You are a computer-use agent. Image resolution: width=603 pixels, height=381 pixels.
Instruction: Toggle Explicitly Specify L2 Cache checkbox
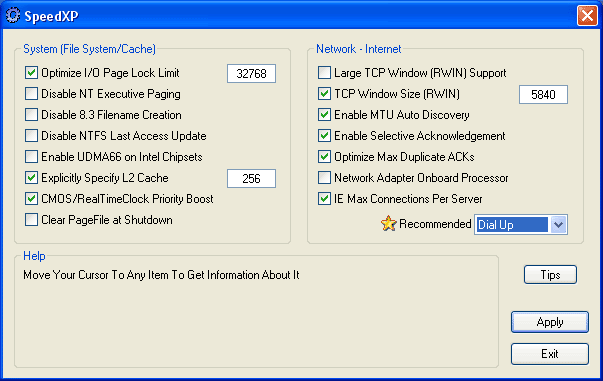(x=31, y=178)
